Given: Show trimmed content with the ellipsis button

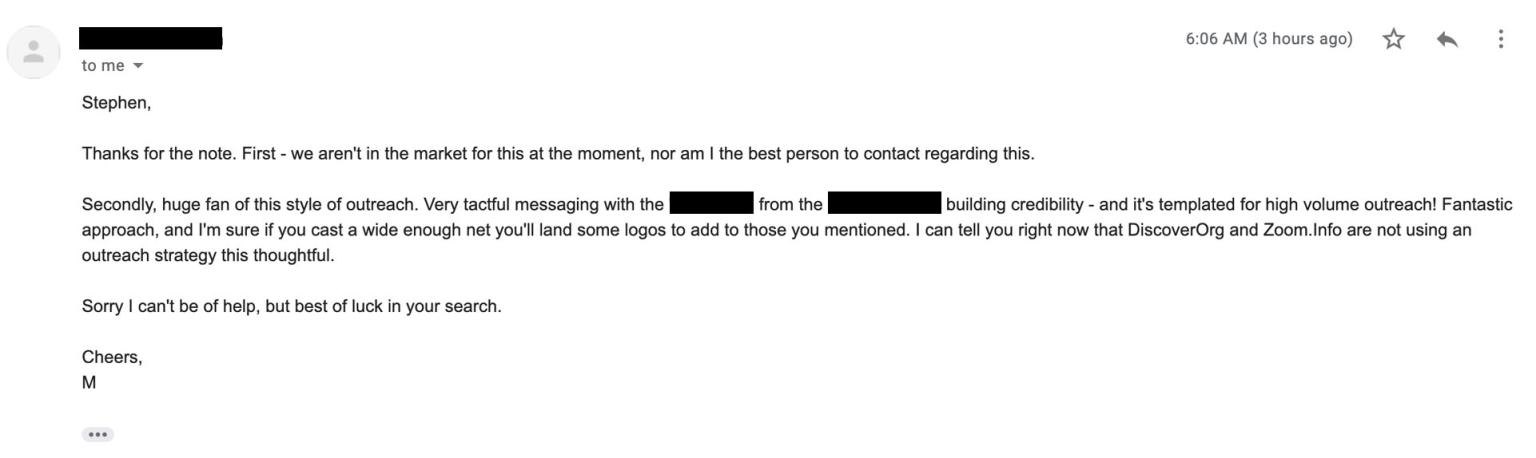Looking at the screenshot, I should [98, 435].
